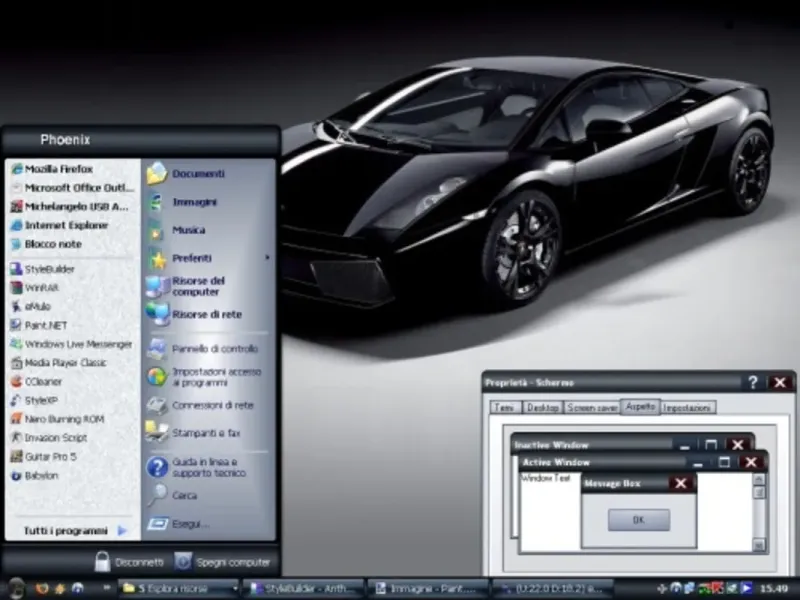
Task: Launch Mozilla Firefox from Start menu
Action: point(58,169)
